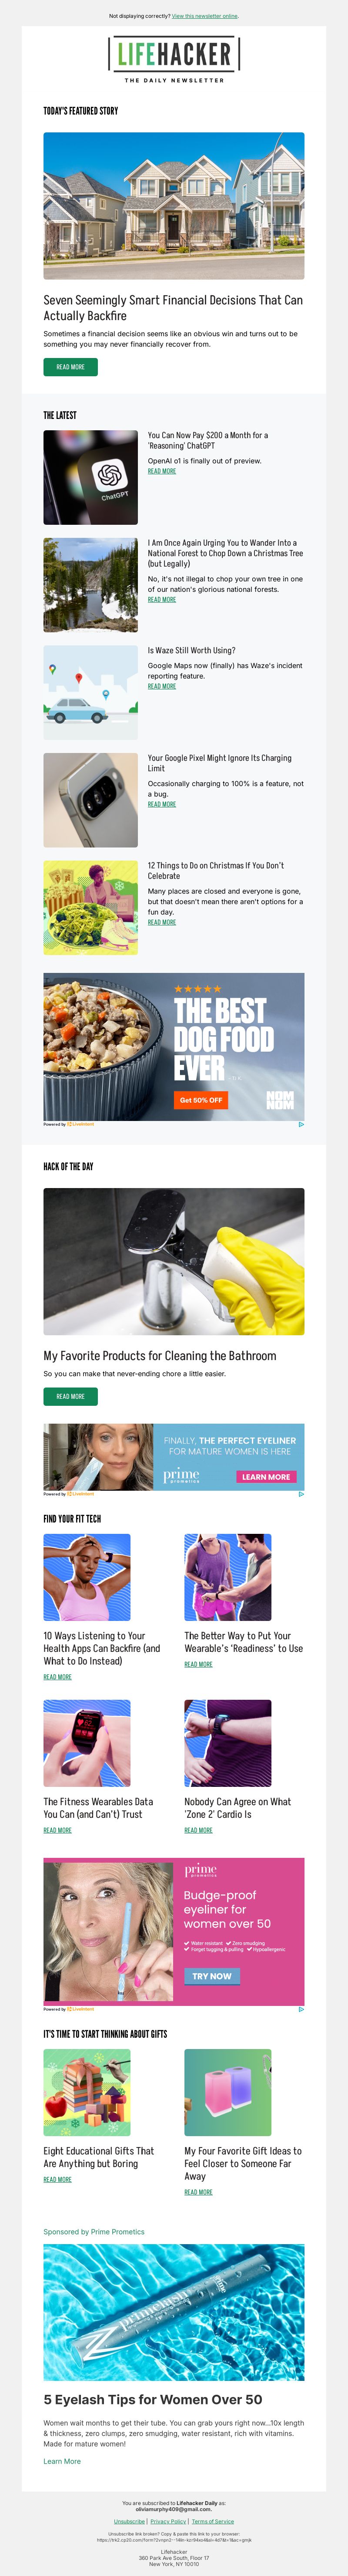Image resolution: width=348 pixels, height=2576 pixels.
Task: Click the Unsubscribe link in footer
Action: 129,2521
